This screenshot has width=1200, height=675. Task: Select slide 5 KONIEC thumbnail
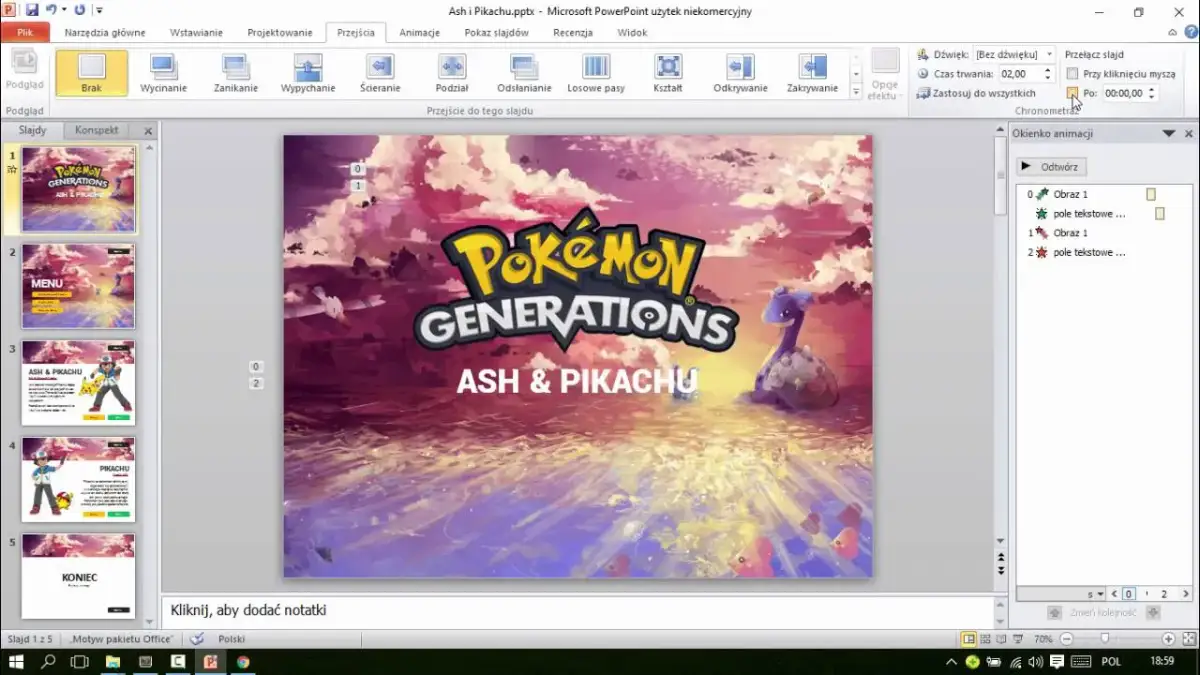tap(80, 576)
